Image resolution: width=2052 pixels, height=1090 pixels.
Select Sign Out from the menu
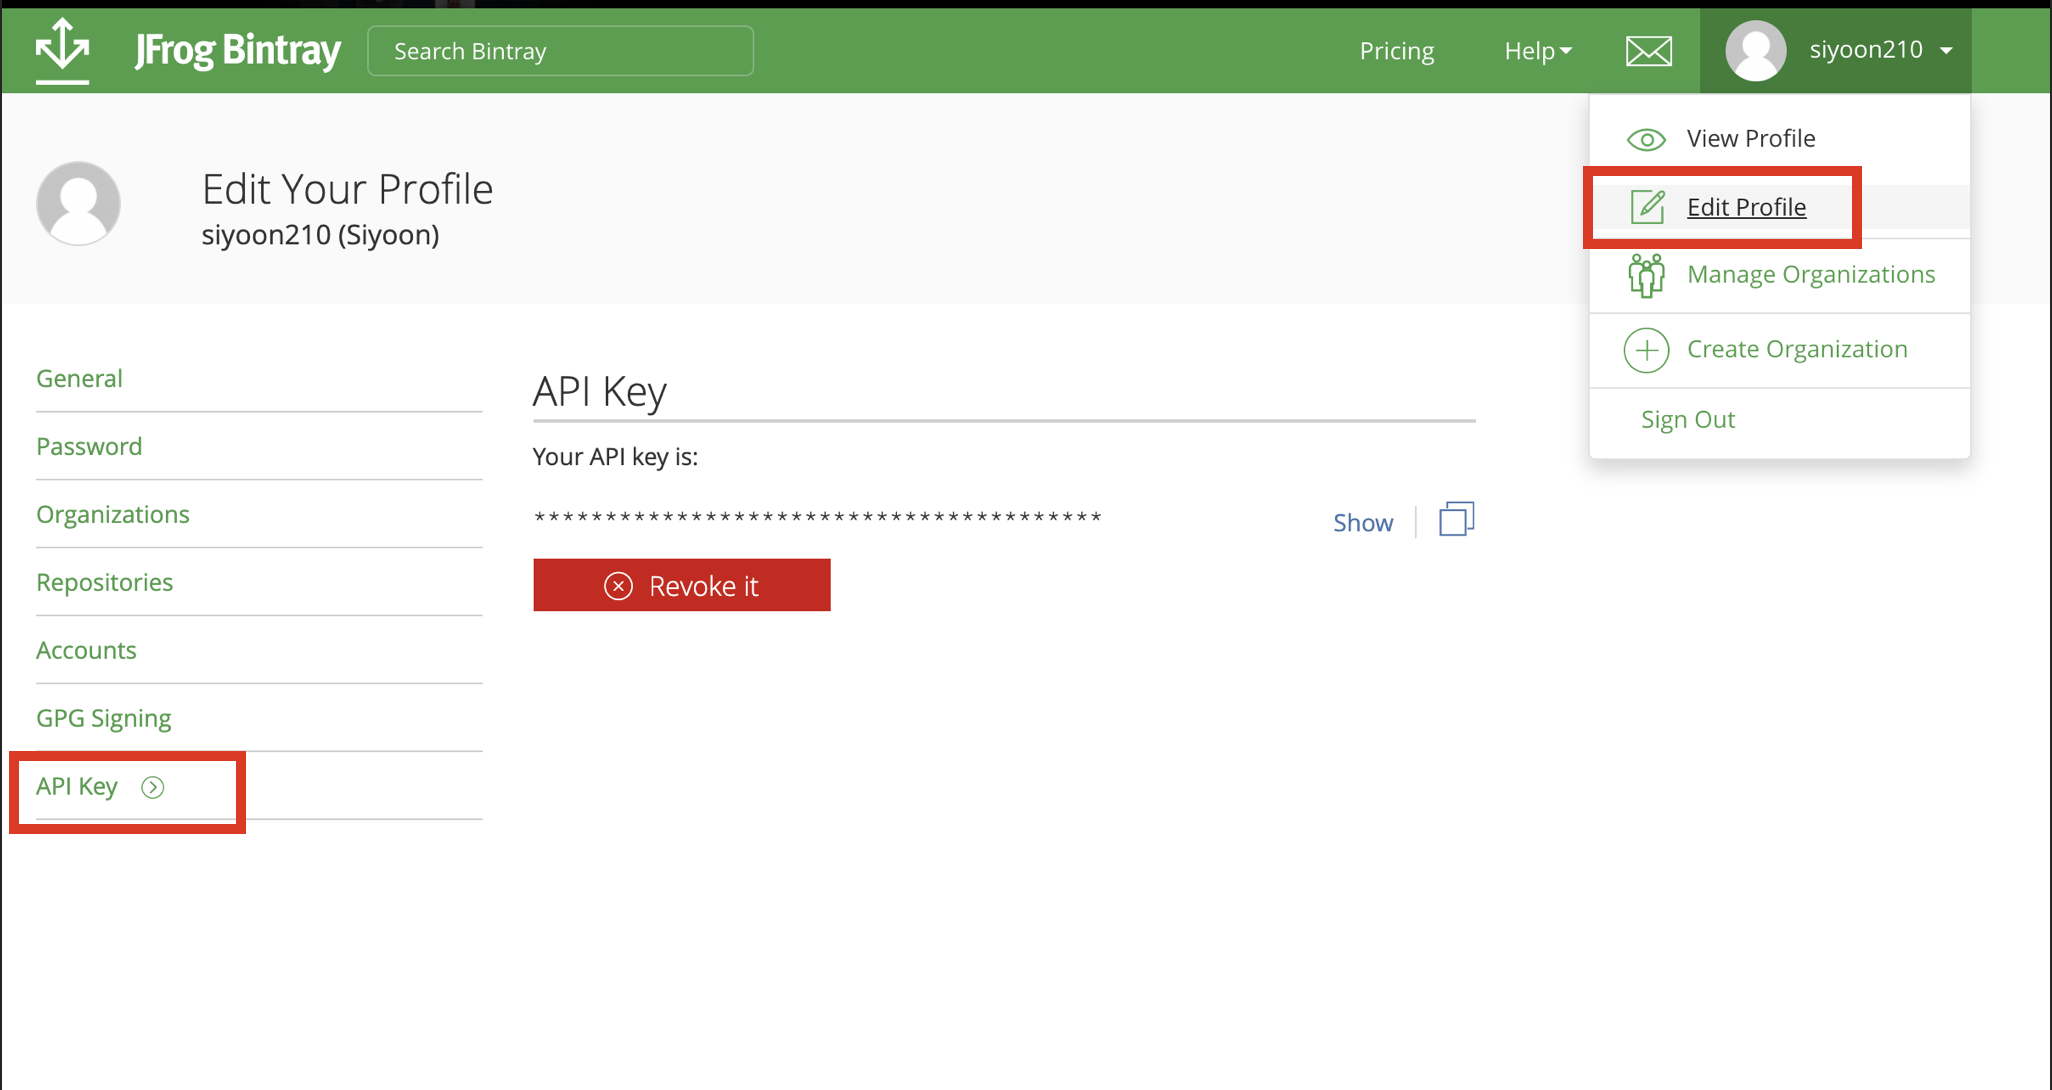[x=1687, y=420]
